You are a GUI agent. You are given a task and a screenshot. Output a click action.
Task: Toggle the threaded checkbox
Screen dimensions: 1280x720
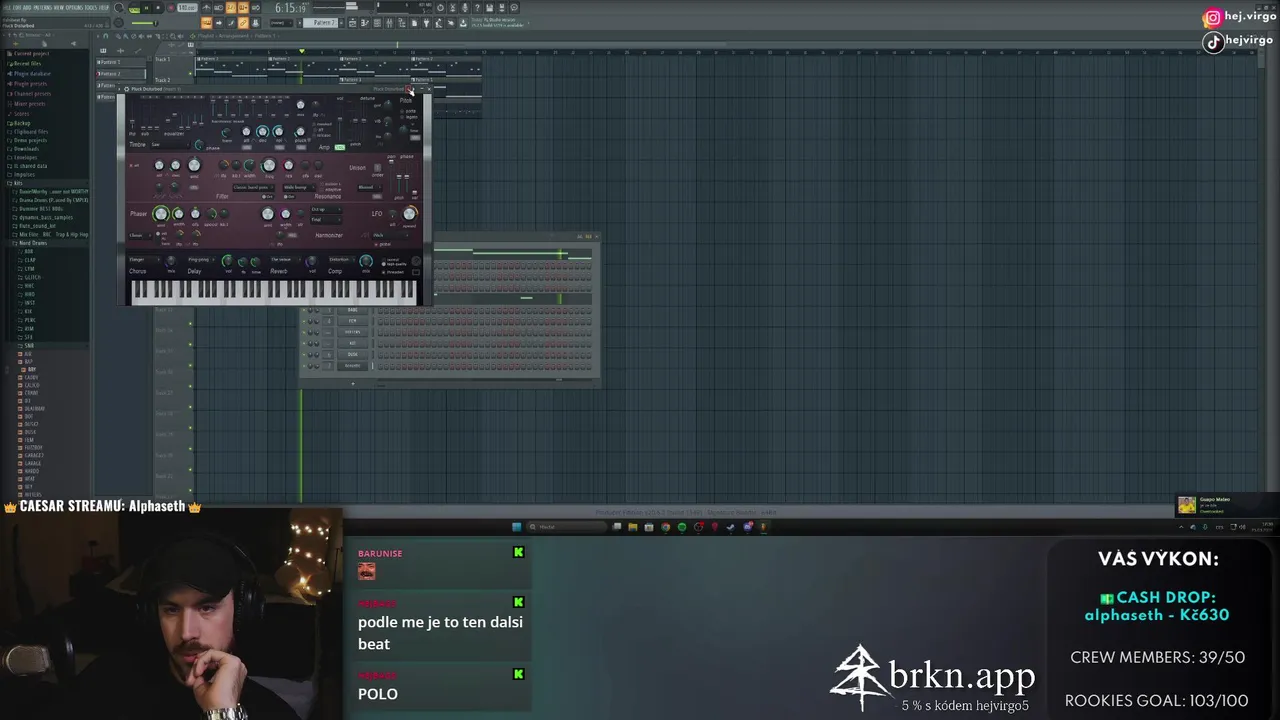pyautogui.click(x=393, y=272)
